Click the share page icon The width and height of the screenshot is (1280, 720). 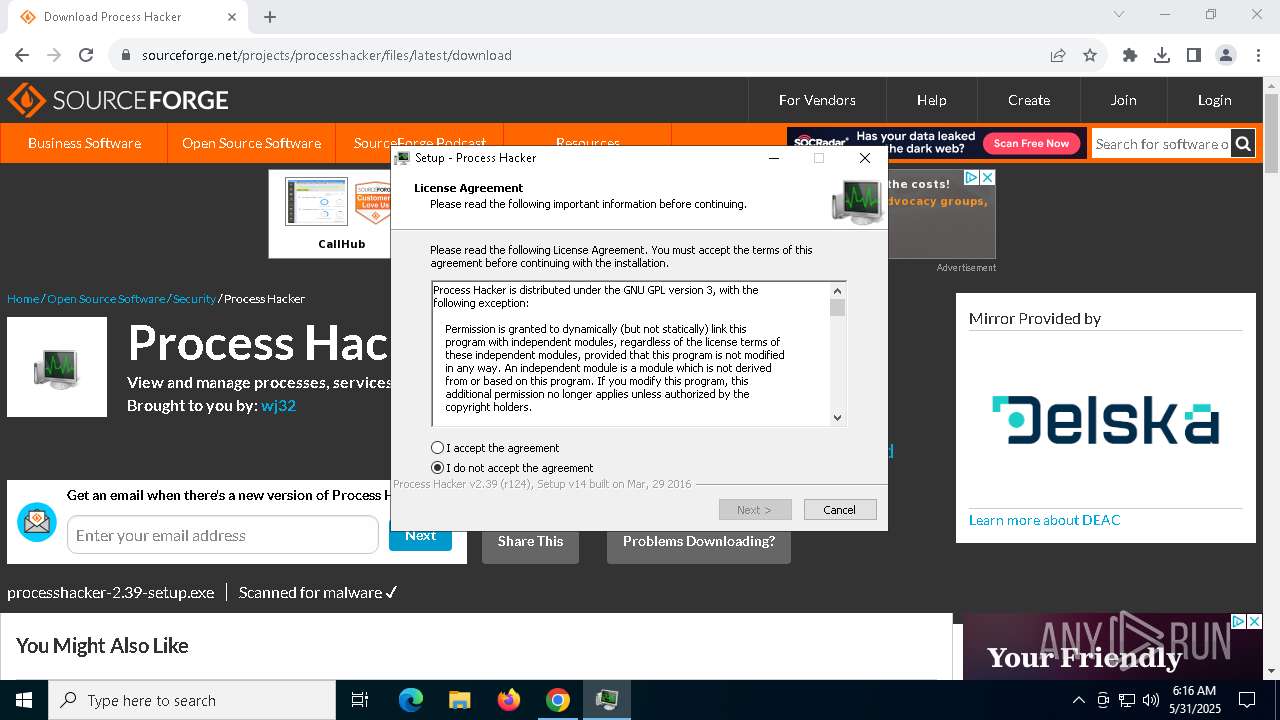pyautogui.click(x=1058, y=55)
